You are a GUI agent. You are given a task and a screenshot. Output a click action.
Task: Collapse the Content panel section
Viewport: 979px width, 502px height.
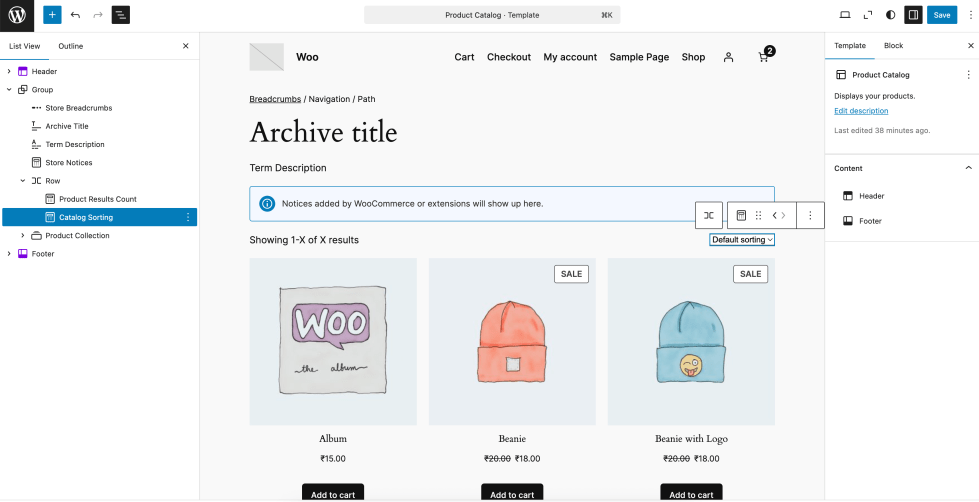click(967, 168)
